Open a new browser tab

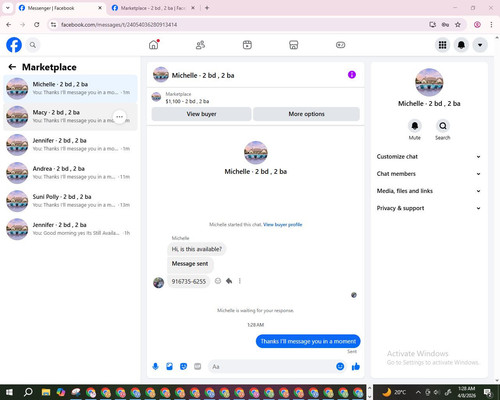[207, 8]
